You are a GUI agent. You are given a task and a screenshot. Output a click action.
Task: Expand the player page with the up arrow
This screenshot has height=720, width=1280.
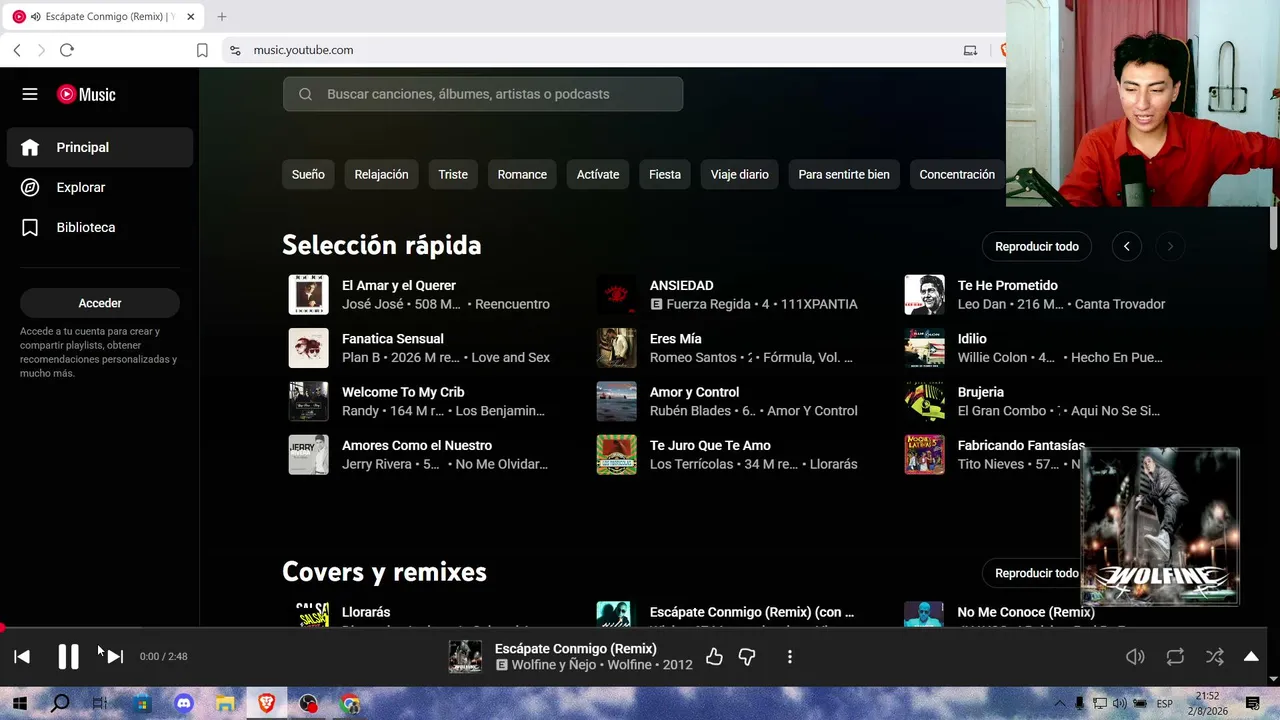[x=1251, y=656]
